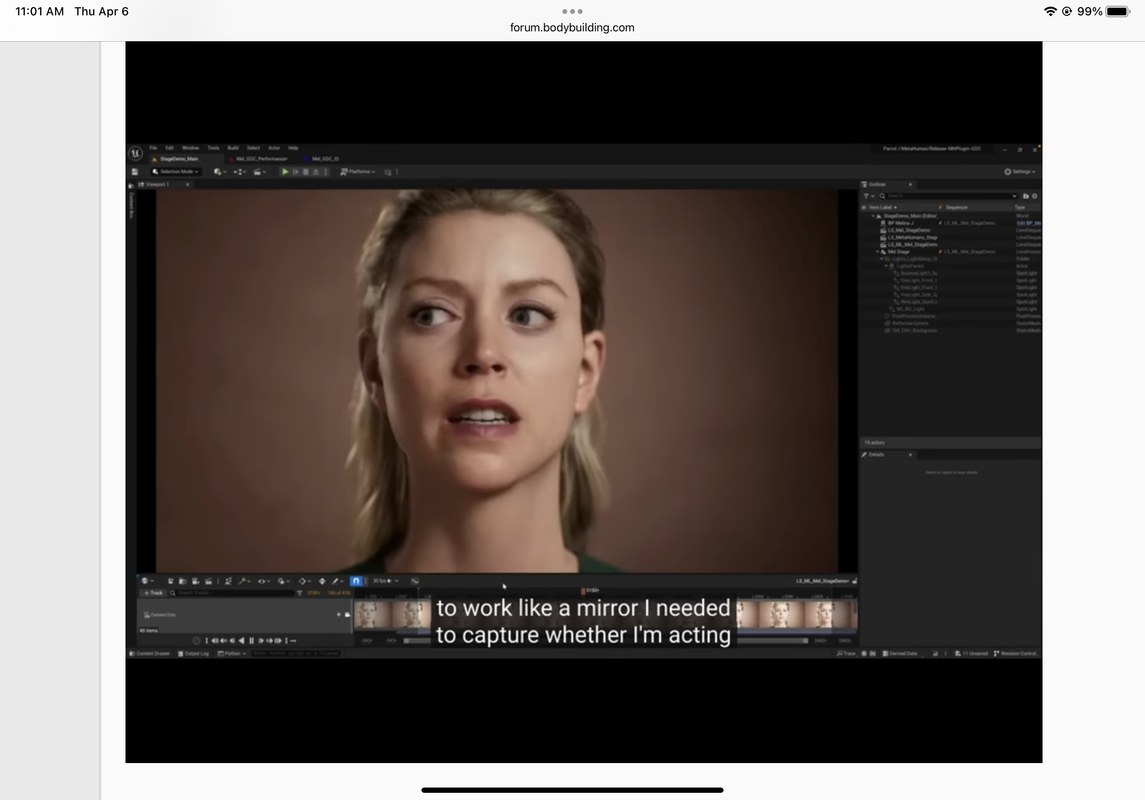Click the Sequencer record circle button
The image size is (1145, 800).
click(196, 641)
